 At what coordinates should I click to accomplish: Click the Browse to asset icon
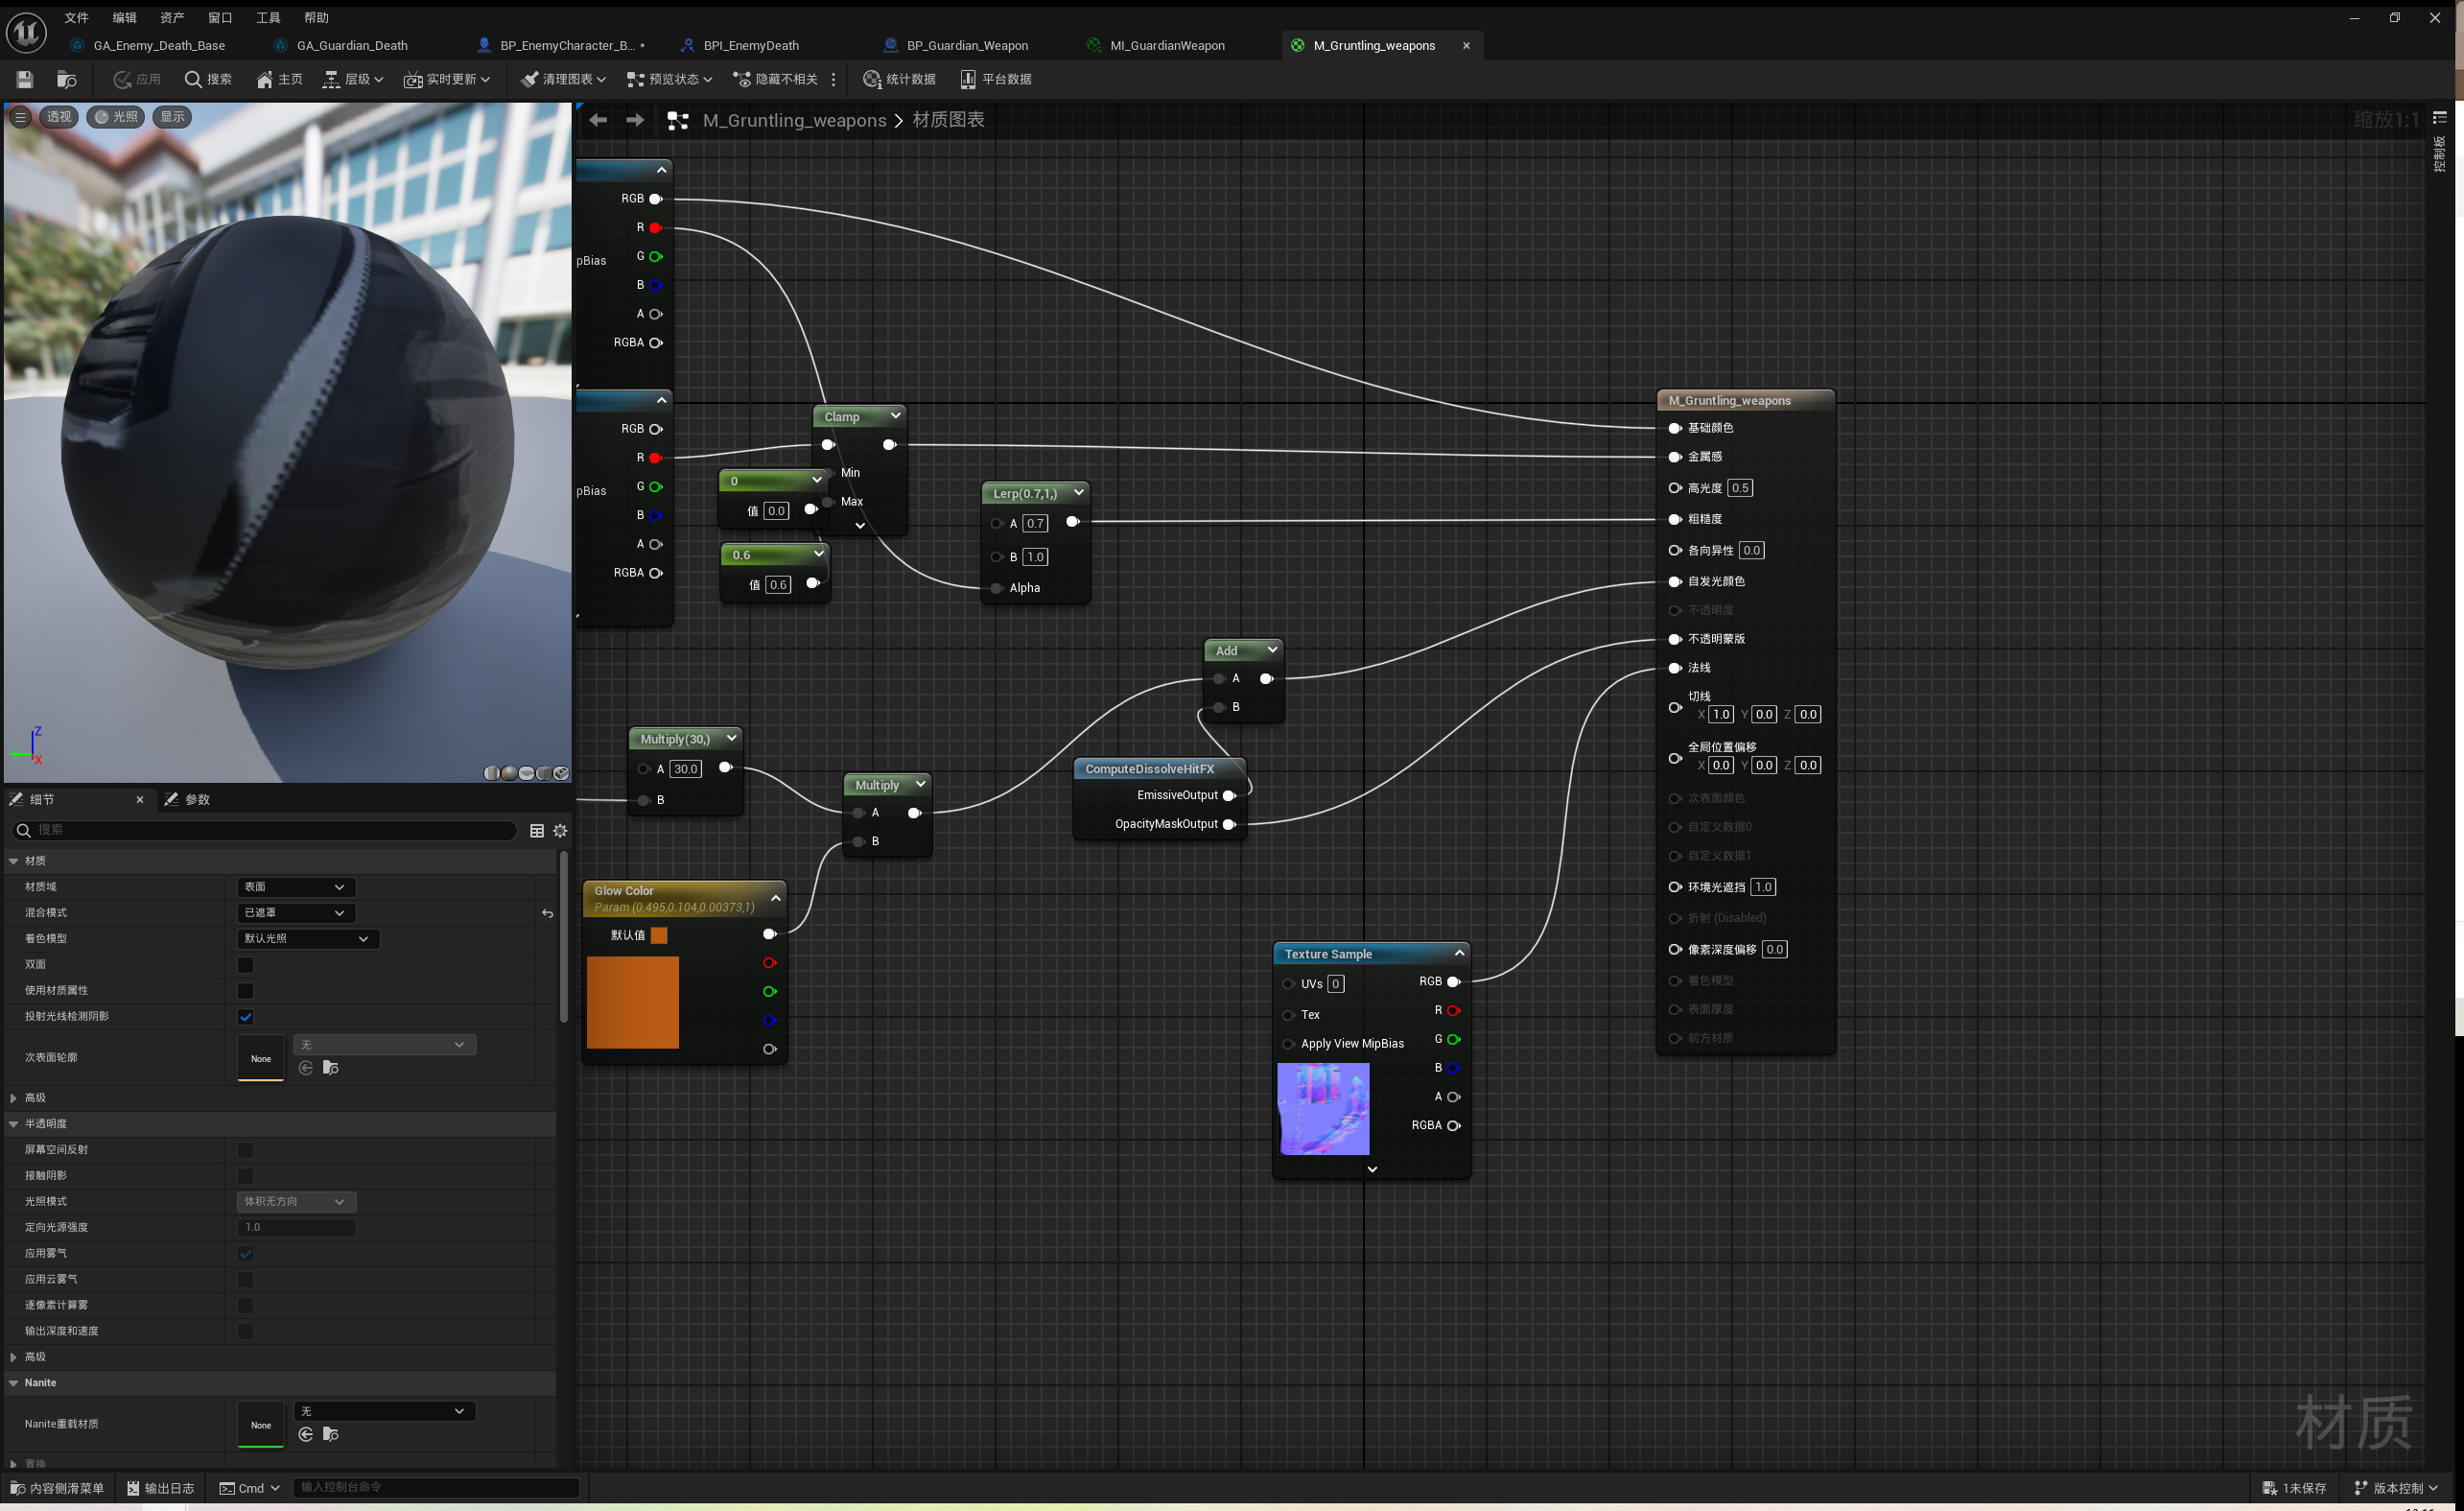point(67,79)
